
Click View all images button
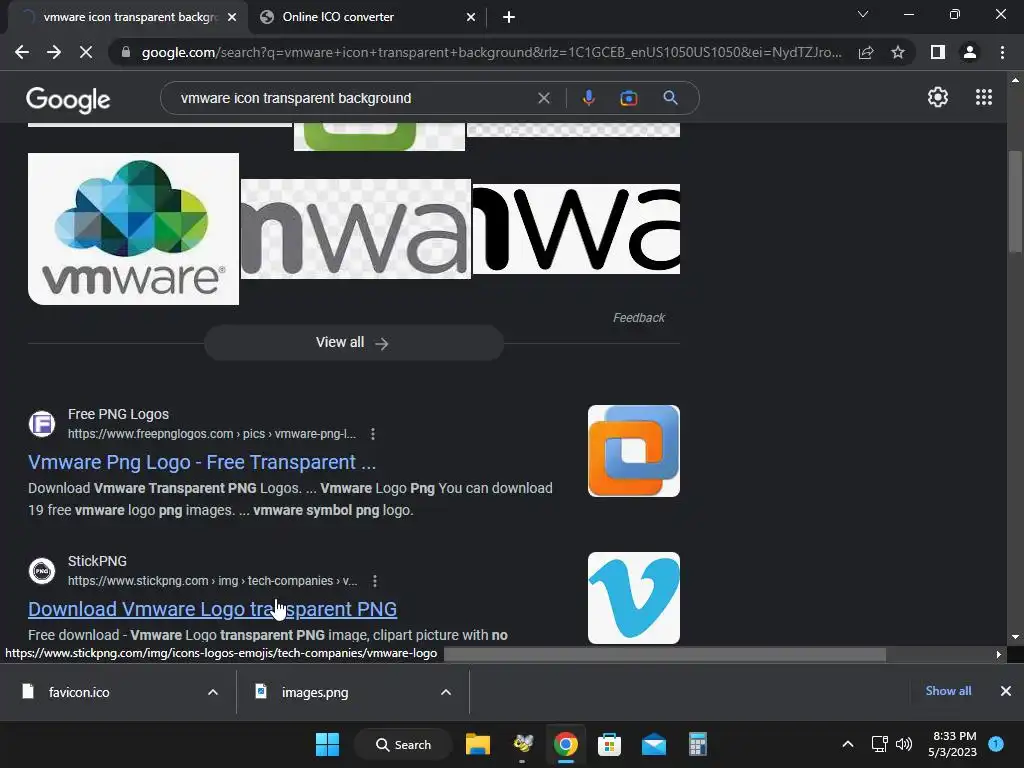point(353,343)
